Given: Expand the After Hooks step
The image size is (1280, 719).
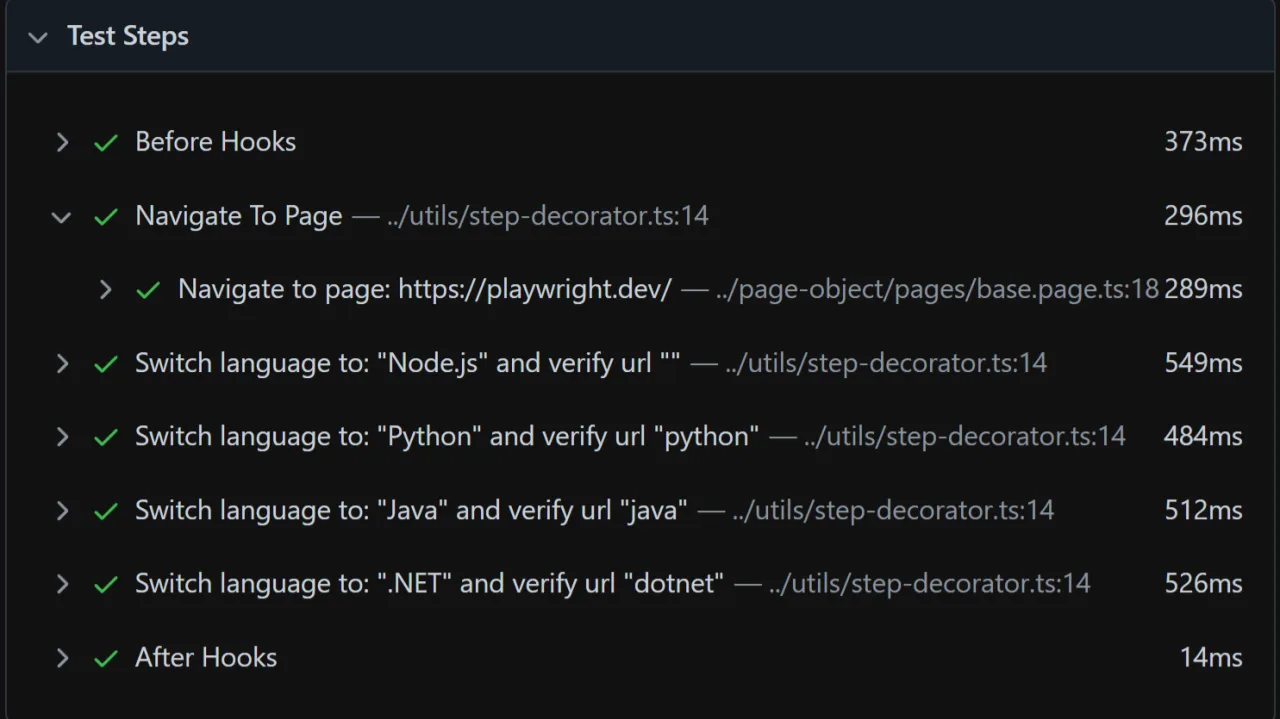Looking at the screenshot, I should (62, 658).
